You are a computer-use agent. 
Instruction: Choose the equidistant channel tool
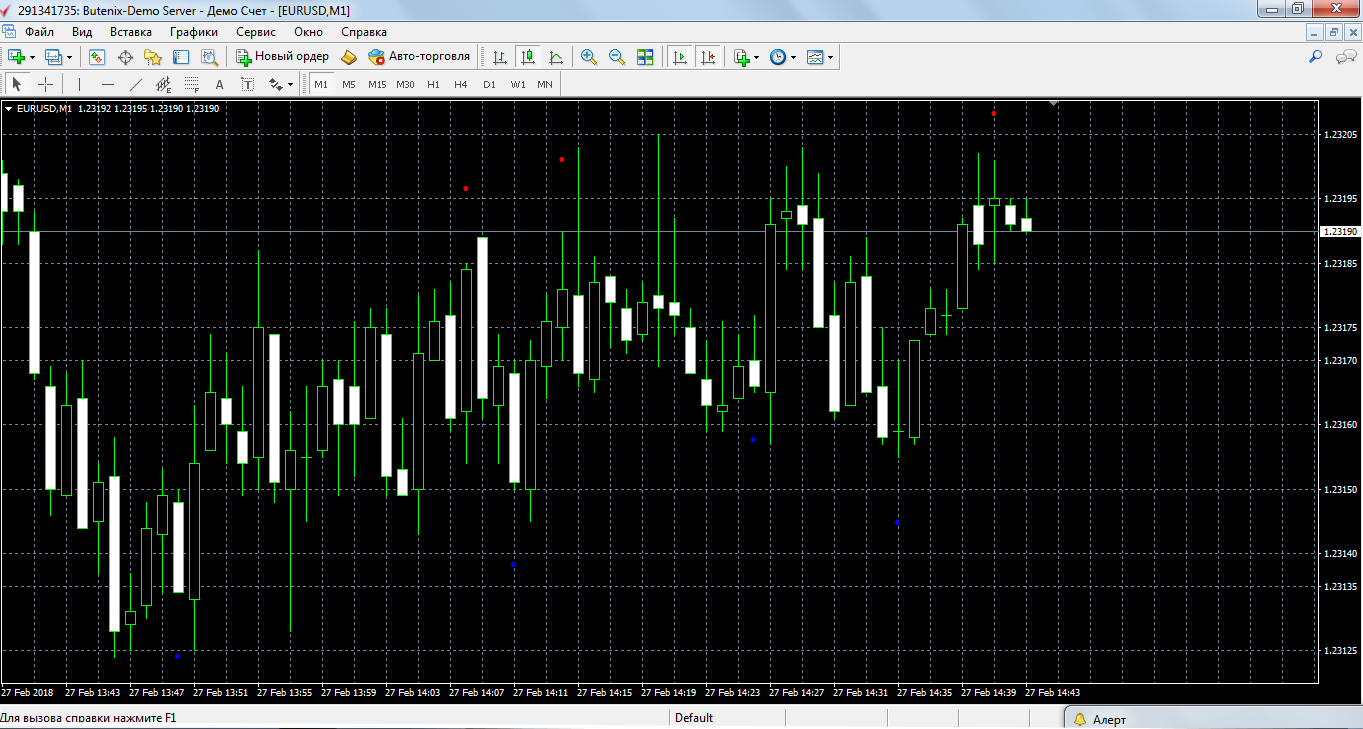pyautogui.click(x=164, y=85)
